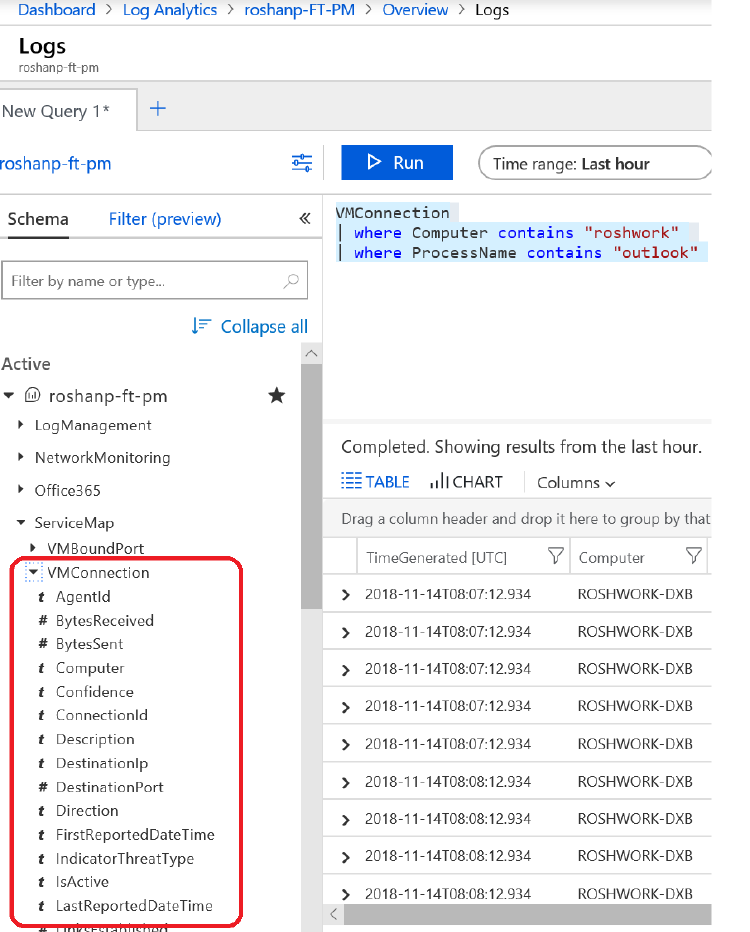Click the roshanp-ft-pm workspace scope link
This screenshot has height=932, width=750.
coord(56,163)
